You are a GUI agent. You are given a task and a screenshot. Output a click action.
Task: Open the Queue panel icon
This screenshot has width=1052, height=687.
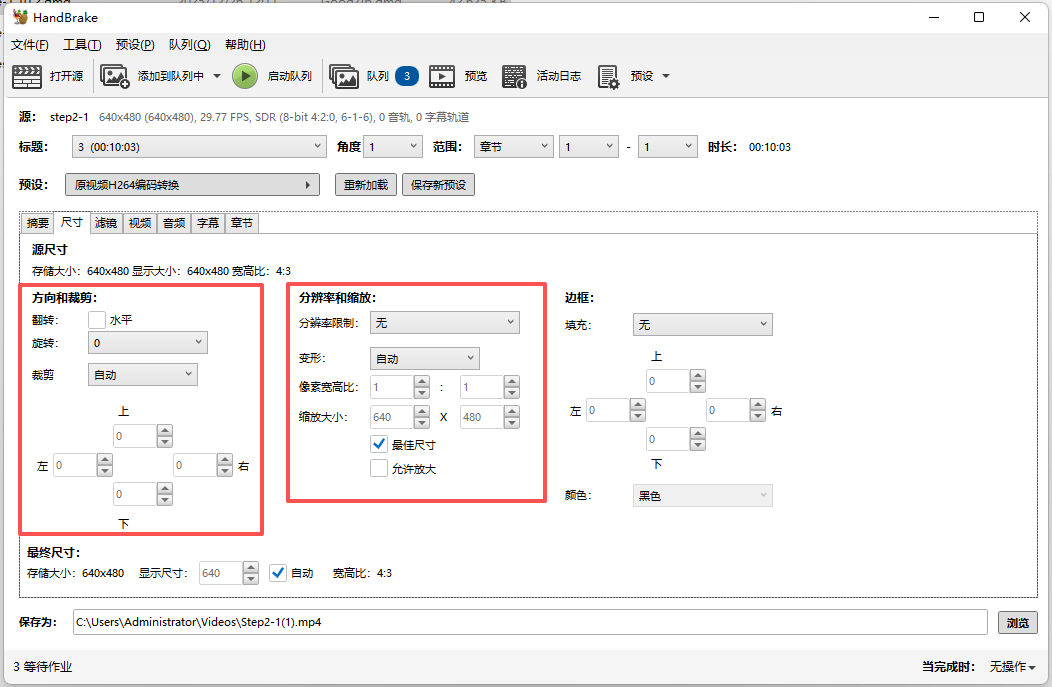[x=344, y=76]
